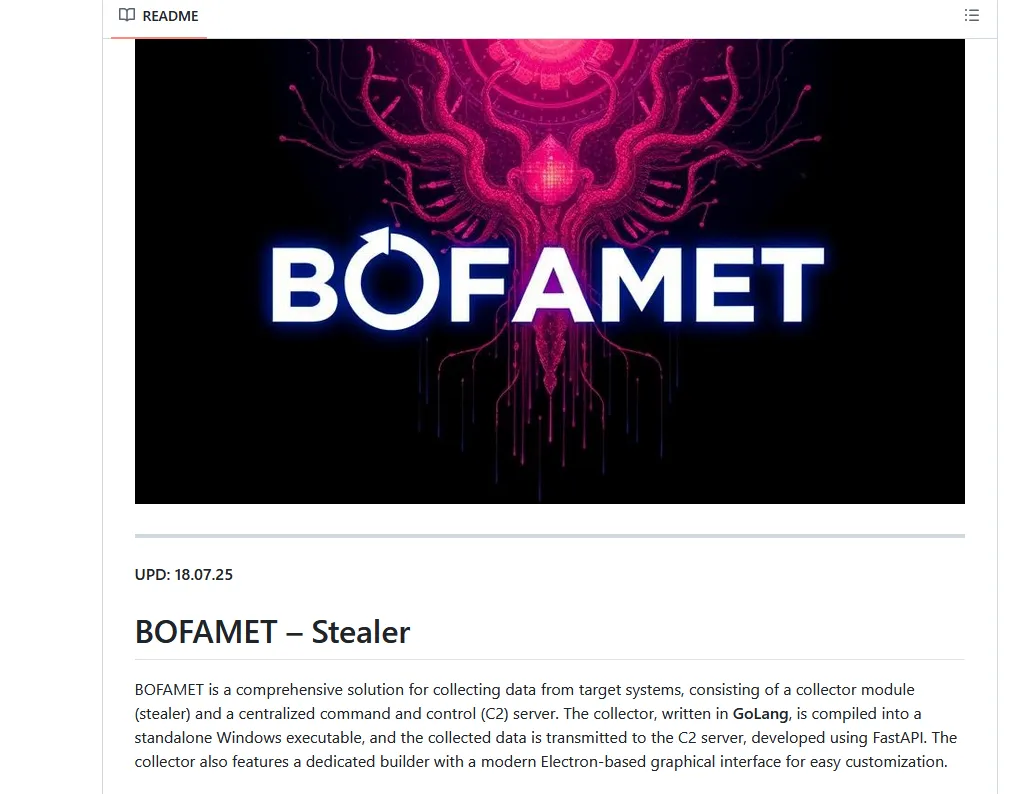Image resolution: width=1009 pixels, height=794 pixels.
Task: Open the README outline list icon
Action: point(971,15)
